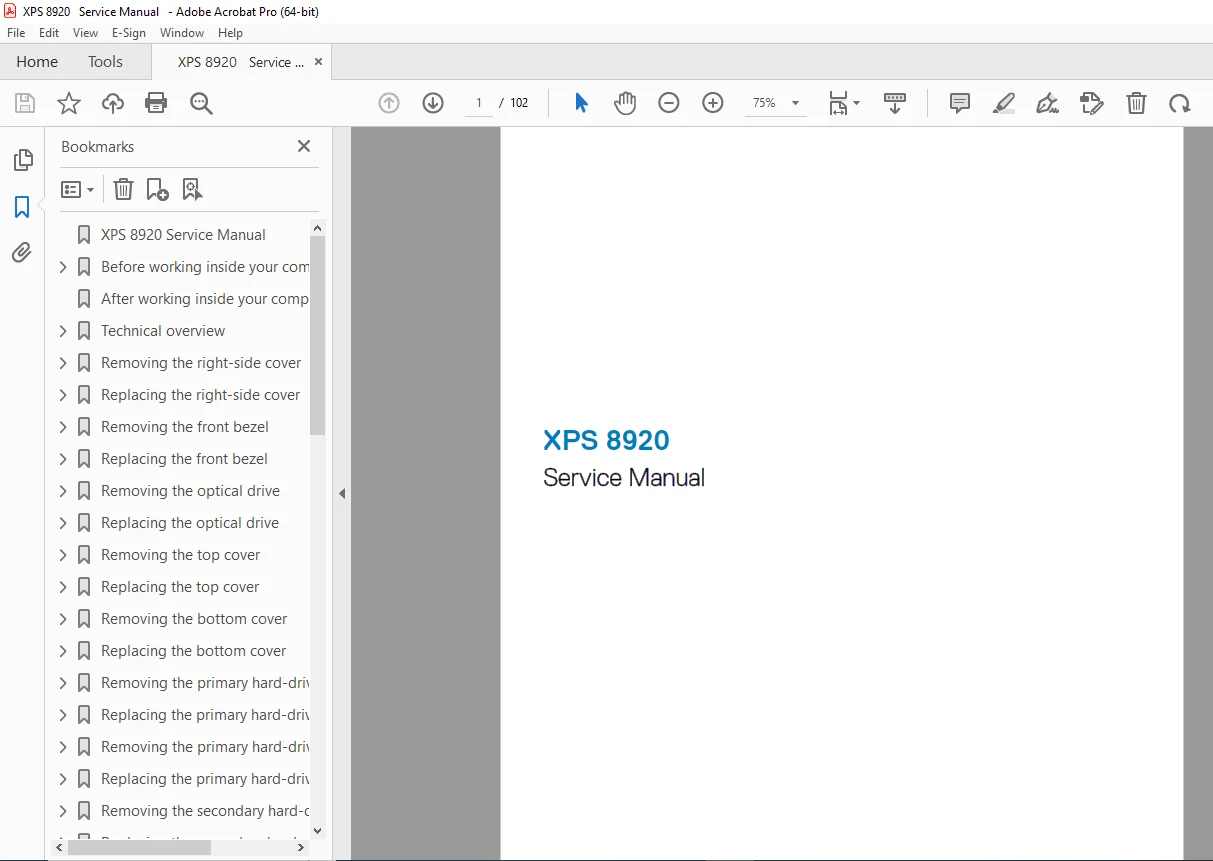Upload file to cloud icon
This screenshot has height=861, width=1213.
pyautogui.click(x=113, y=103)
